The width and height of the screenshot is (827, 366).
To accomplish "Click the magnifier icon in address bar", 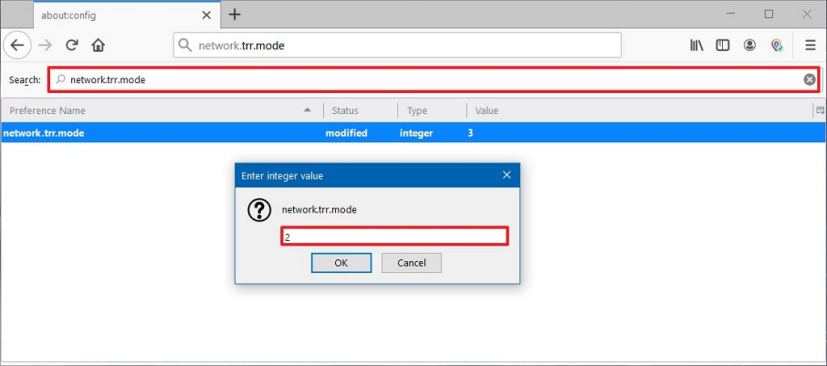I will [185, 45].
